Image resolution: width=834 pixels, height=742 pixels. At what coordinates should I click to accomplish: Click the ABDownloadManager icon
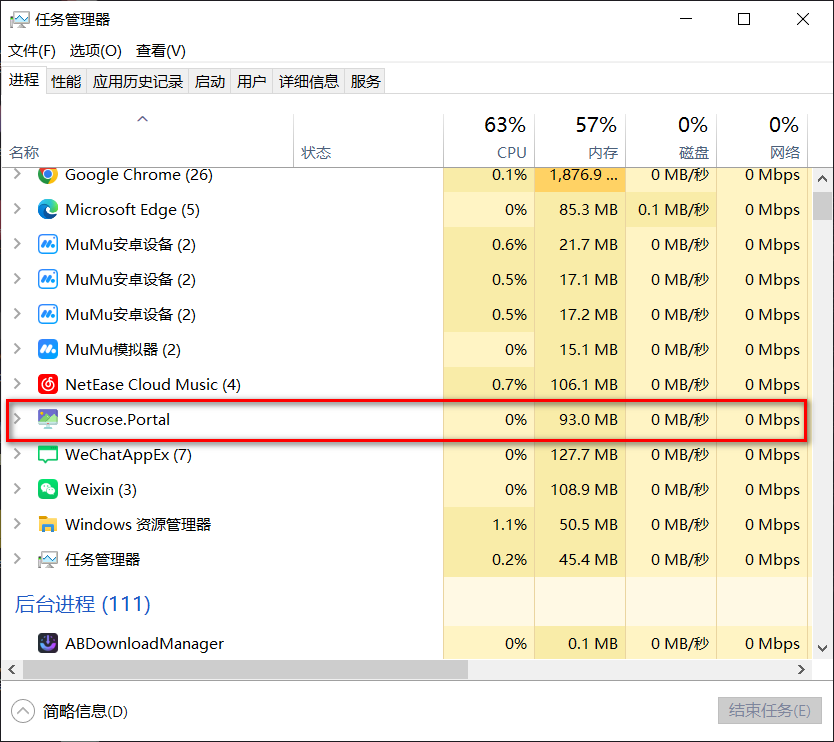point(48,643)
